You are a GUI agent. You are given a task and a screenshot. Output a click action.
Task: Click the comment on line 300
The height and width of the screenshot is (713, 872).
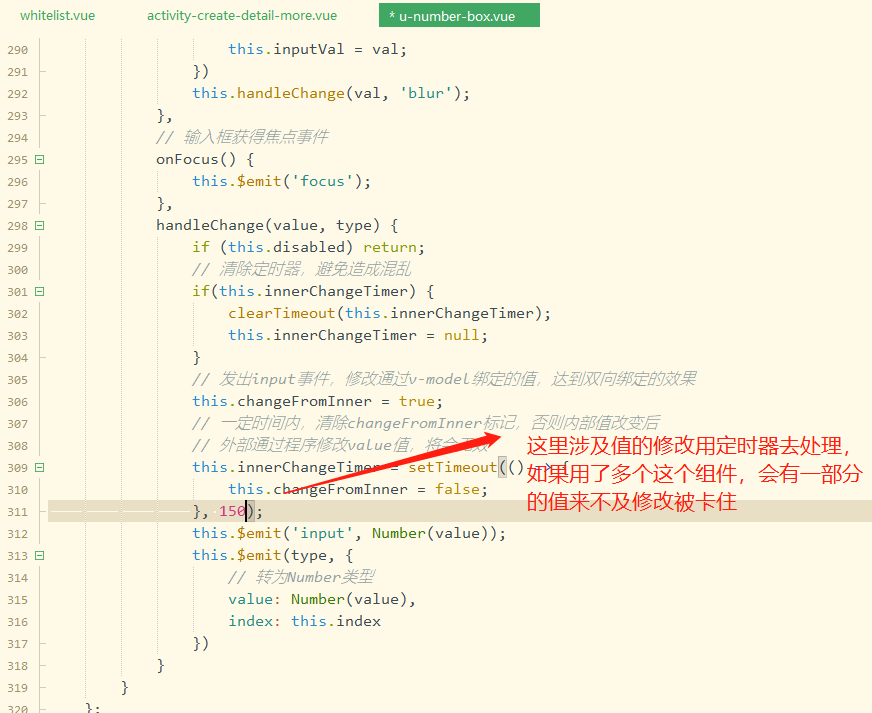[301, 270]
